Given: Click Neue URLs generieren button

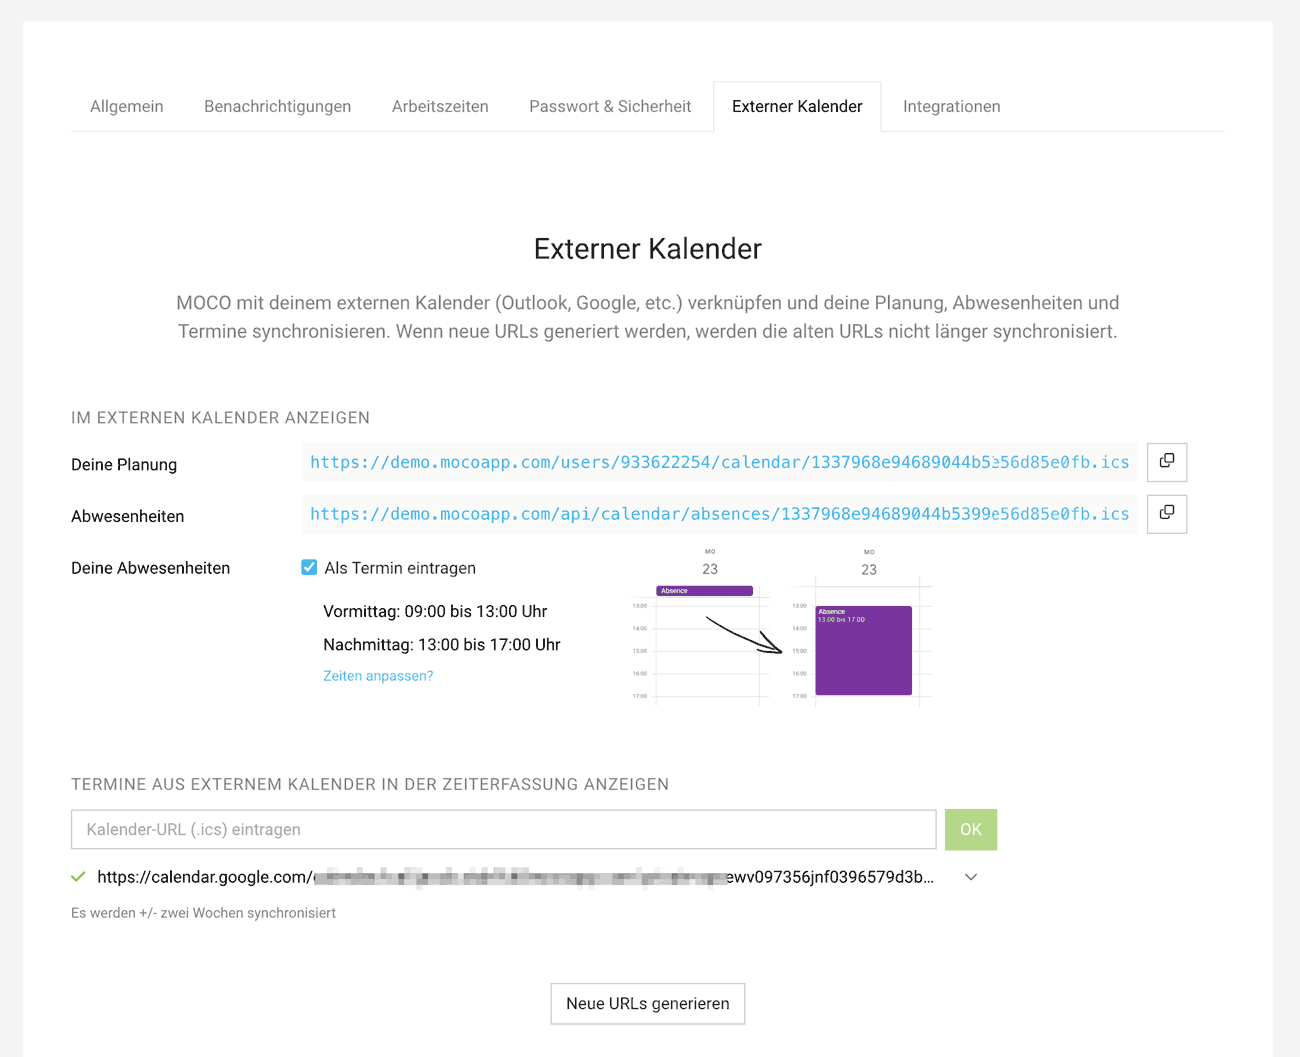Looking at the screenshot, I should 648,1003.
